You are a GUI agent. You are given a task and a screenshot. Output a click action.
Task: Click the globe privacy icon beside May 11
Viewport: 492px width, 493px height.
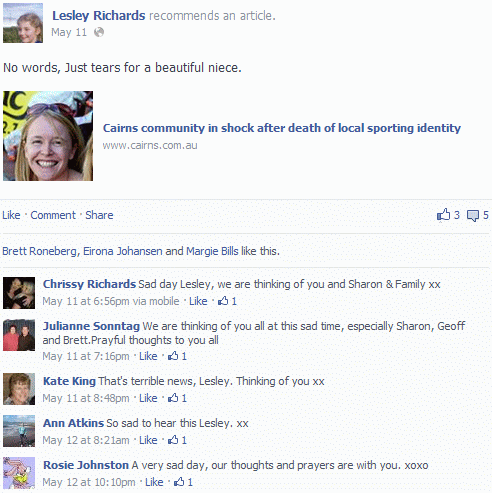(x=99, y=32)
